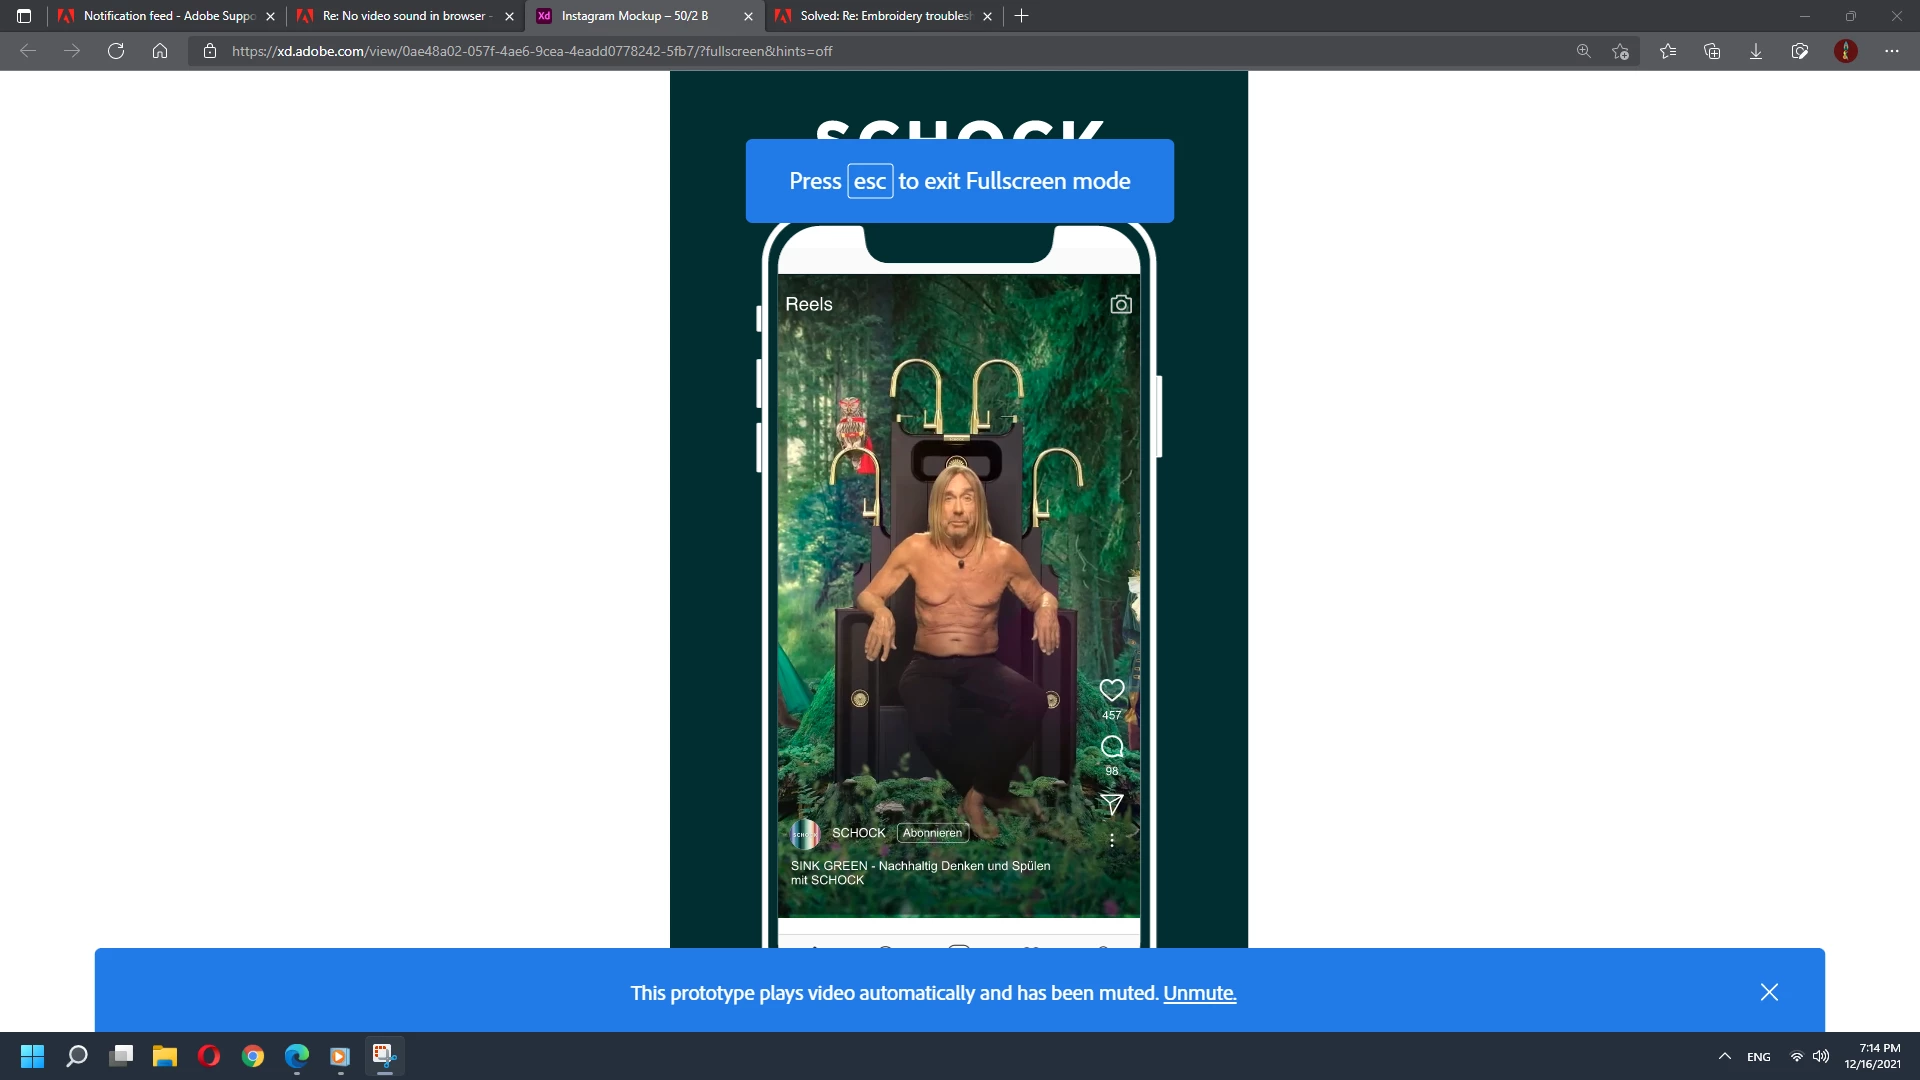Click the heart like icon on reel

1111,690
